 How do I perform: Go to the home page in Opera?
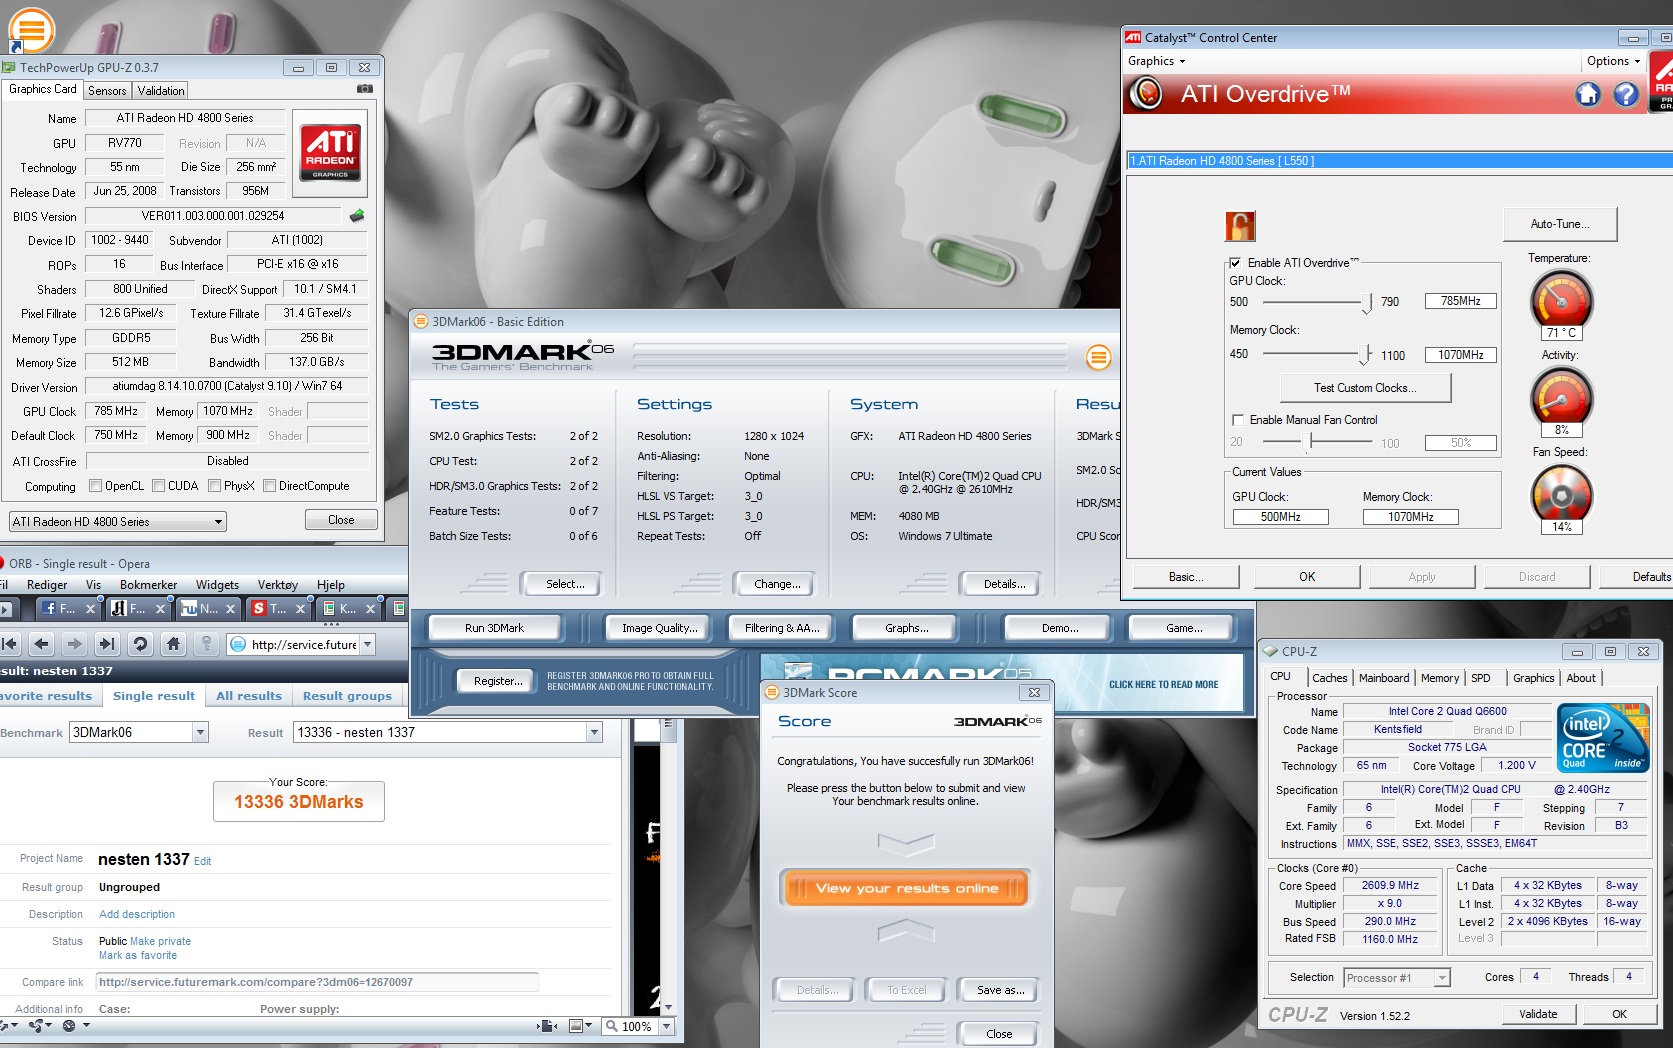point(173,644)
